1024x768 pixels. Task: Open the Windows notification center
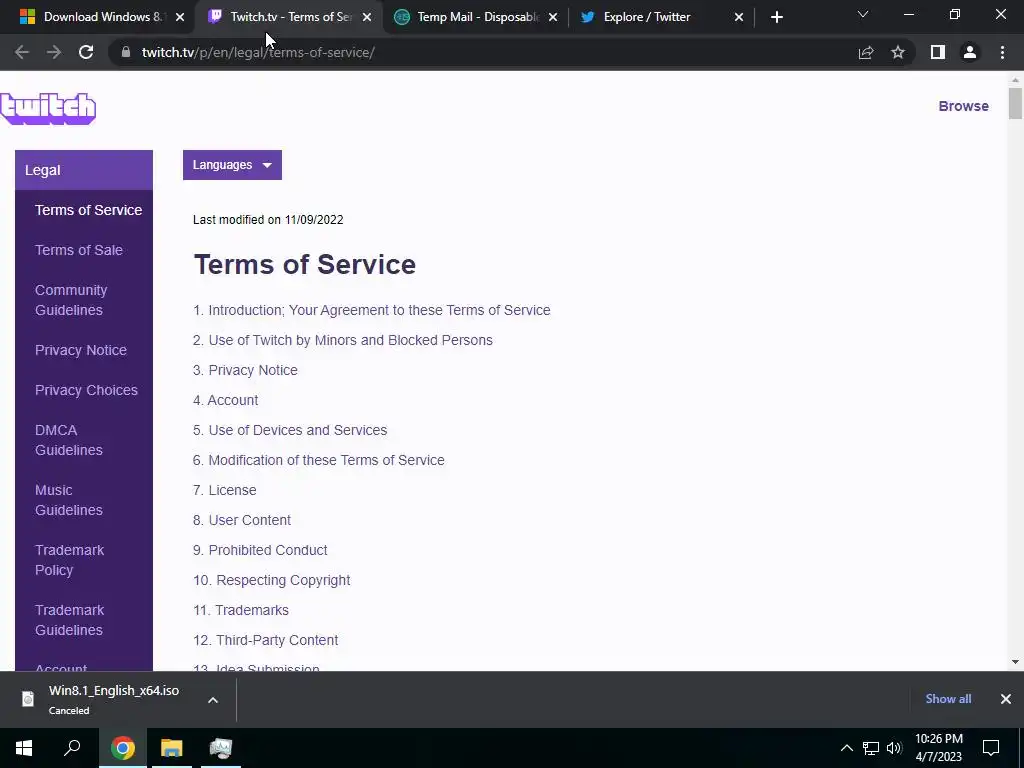(991, 748)
